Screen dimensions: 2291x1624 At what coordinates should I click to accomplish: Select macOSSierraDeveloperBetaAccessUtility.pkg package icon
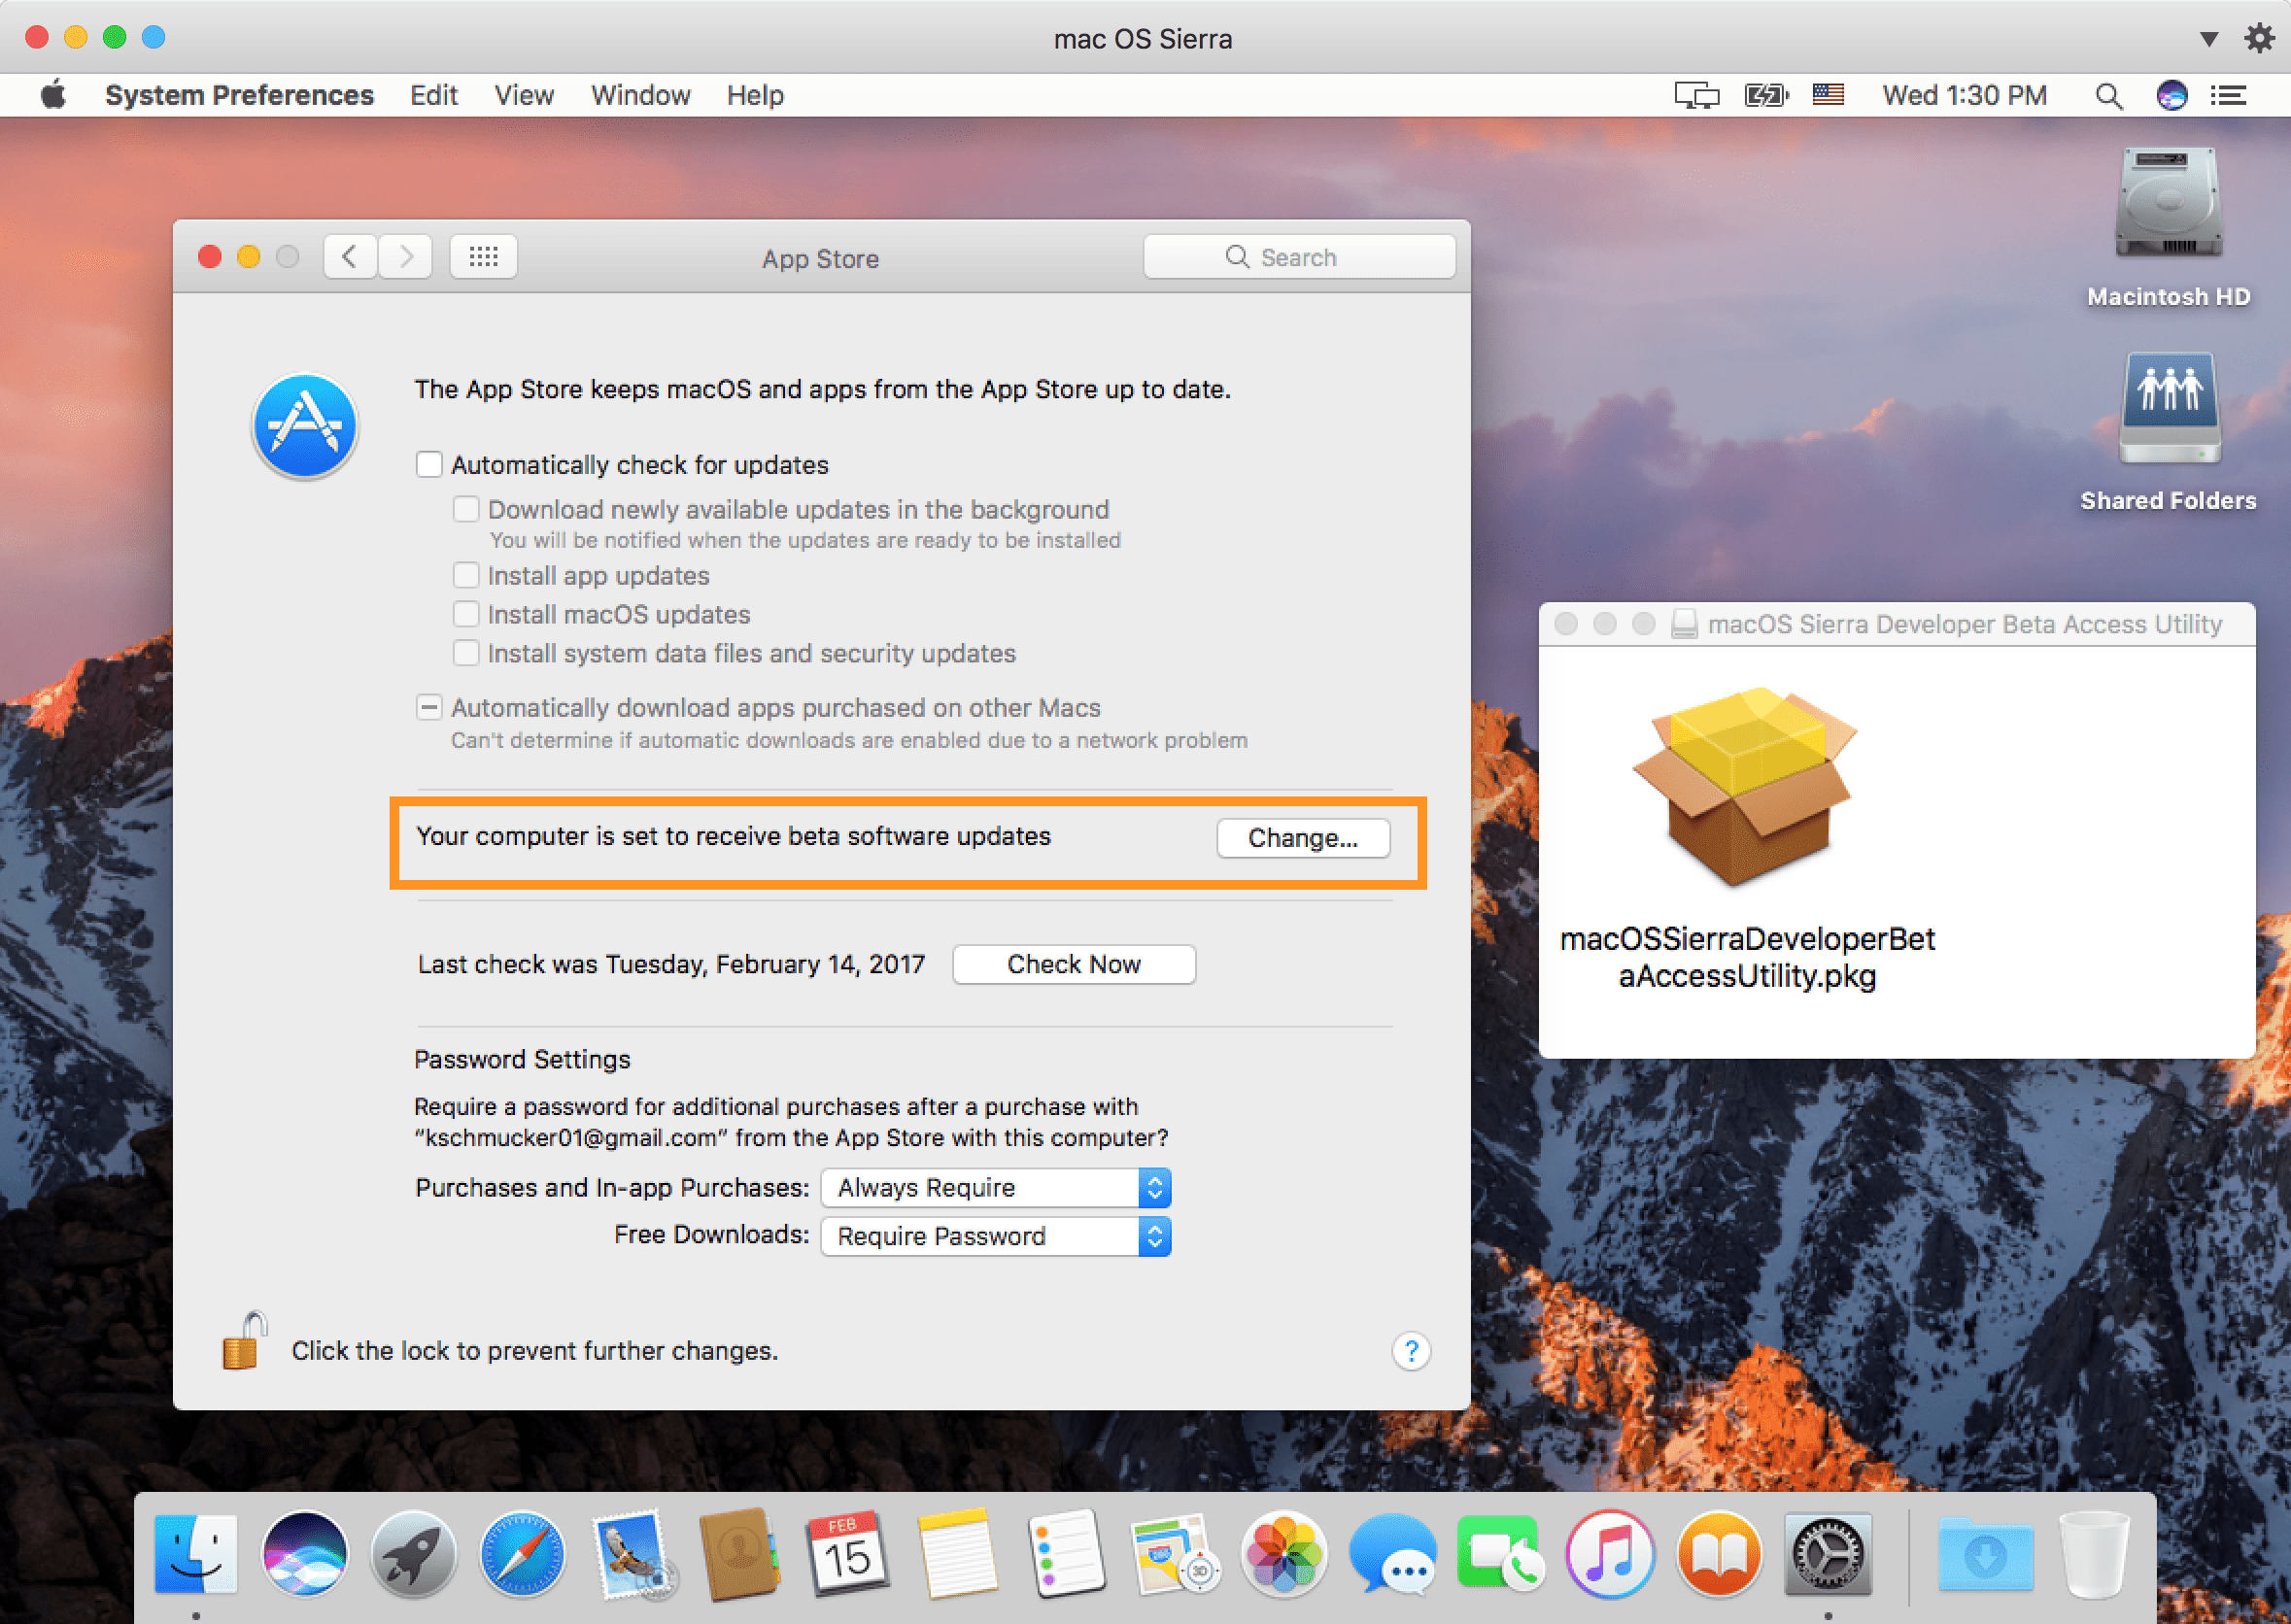(x=1746, y=786)
